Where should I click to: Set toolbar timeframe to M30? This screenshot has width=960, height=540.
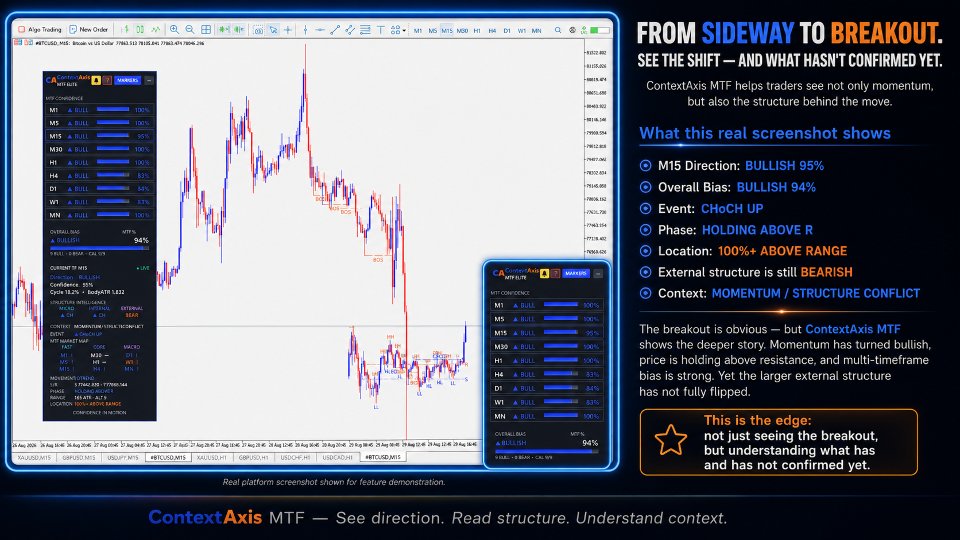[462, 30]
